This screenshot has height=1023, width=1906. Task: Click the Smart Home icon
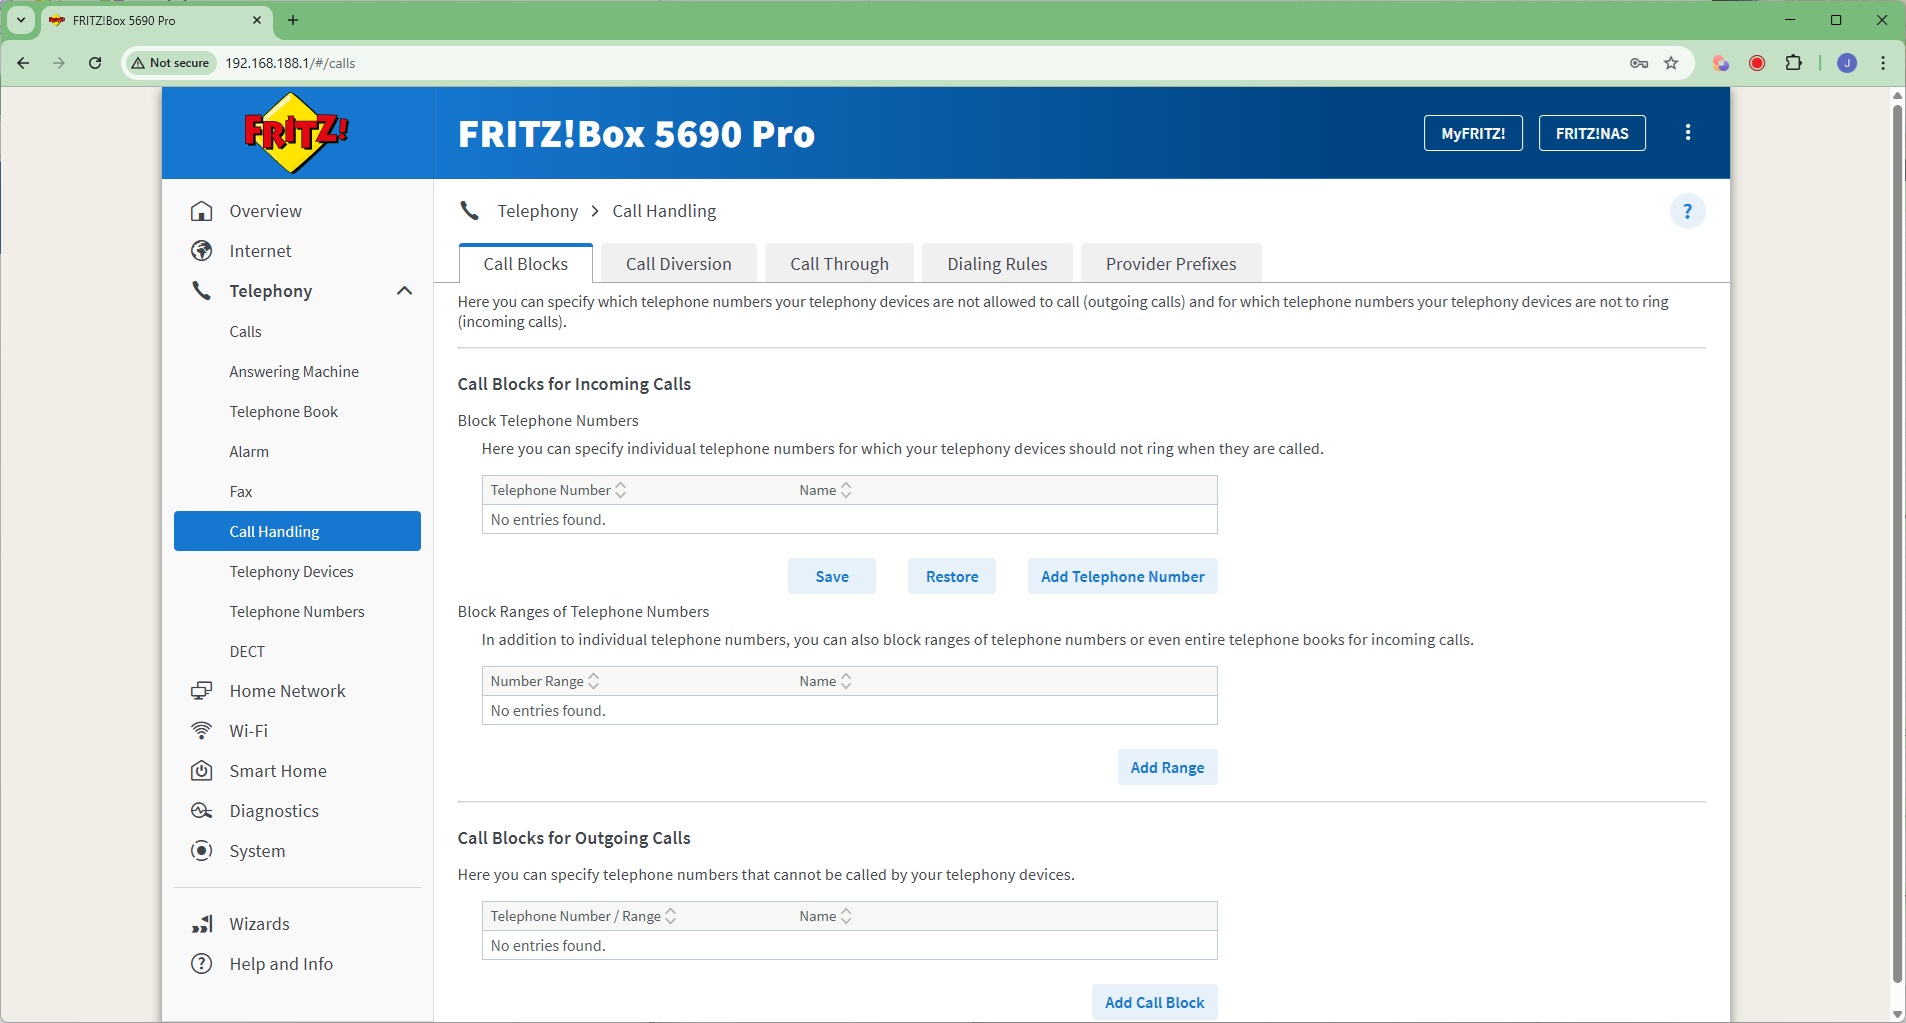202,771
